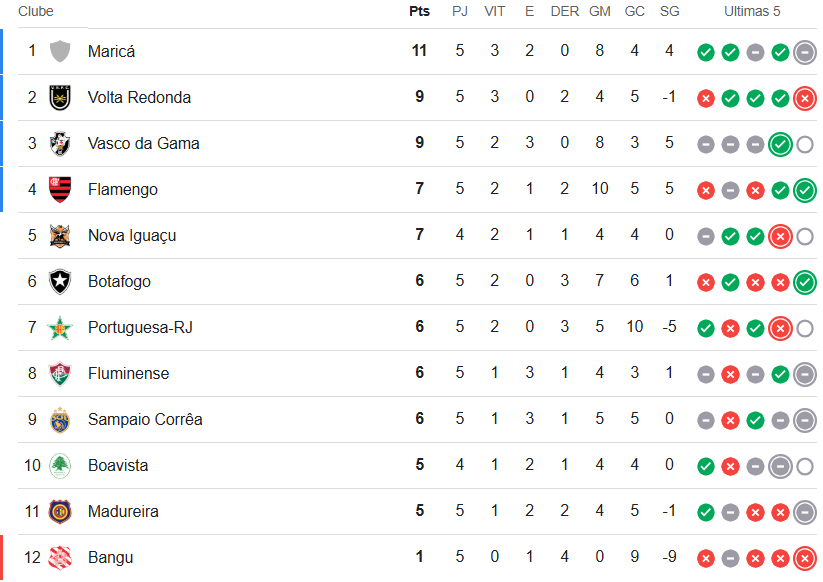Click the Vasco da Gama crest icon
This screenshot has width=823, height=582.
[x=60, y=143]
